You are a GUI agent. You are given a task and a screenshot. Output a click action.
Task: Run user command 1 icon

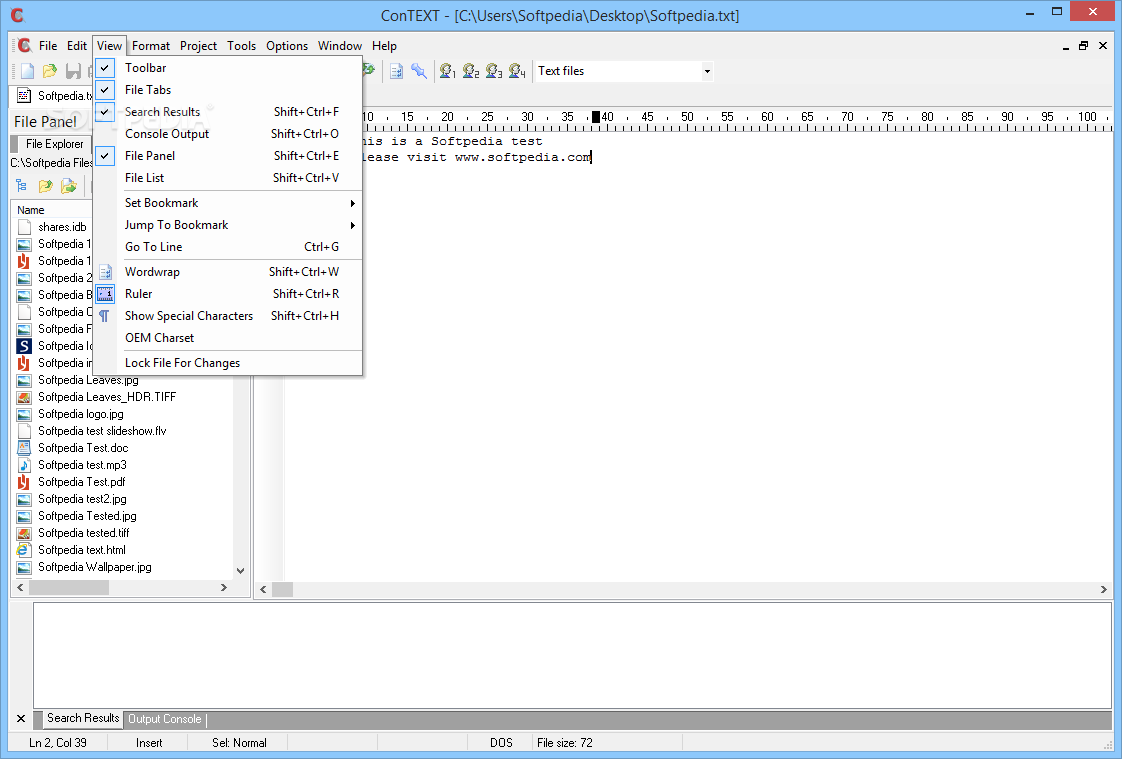[x=448, y=71]
